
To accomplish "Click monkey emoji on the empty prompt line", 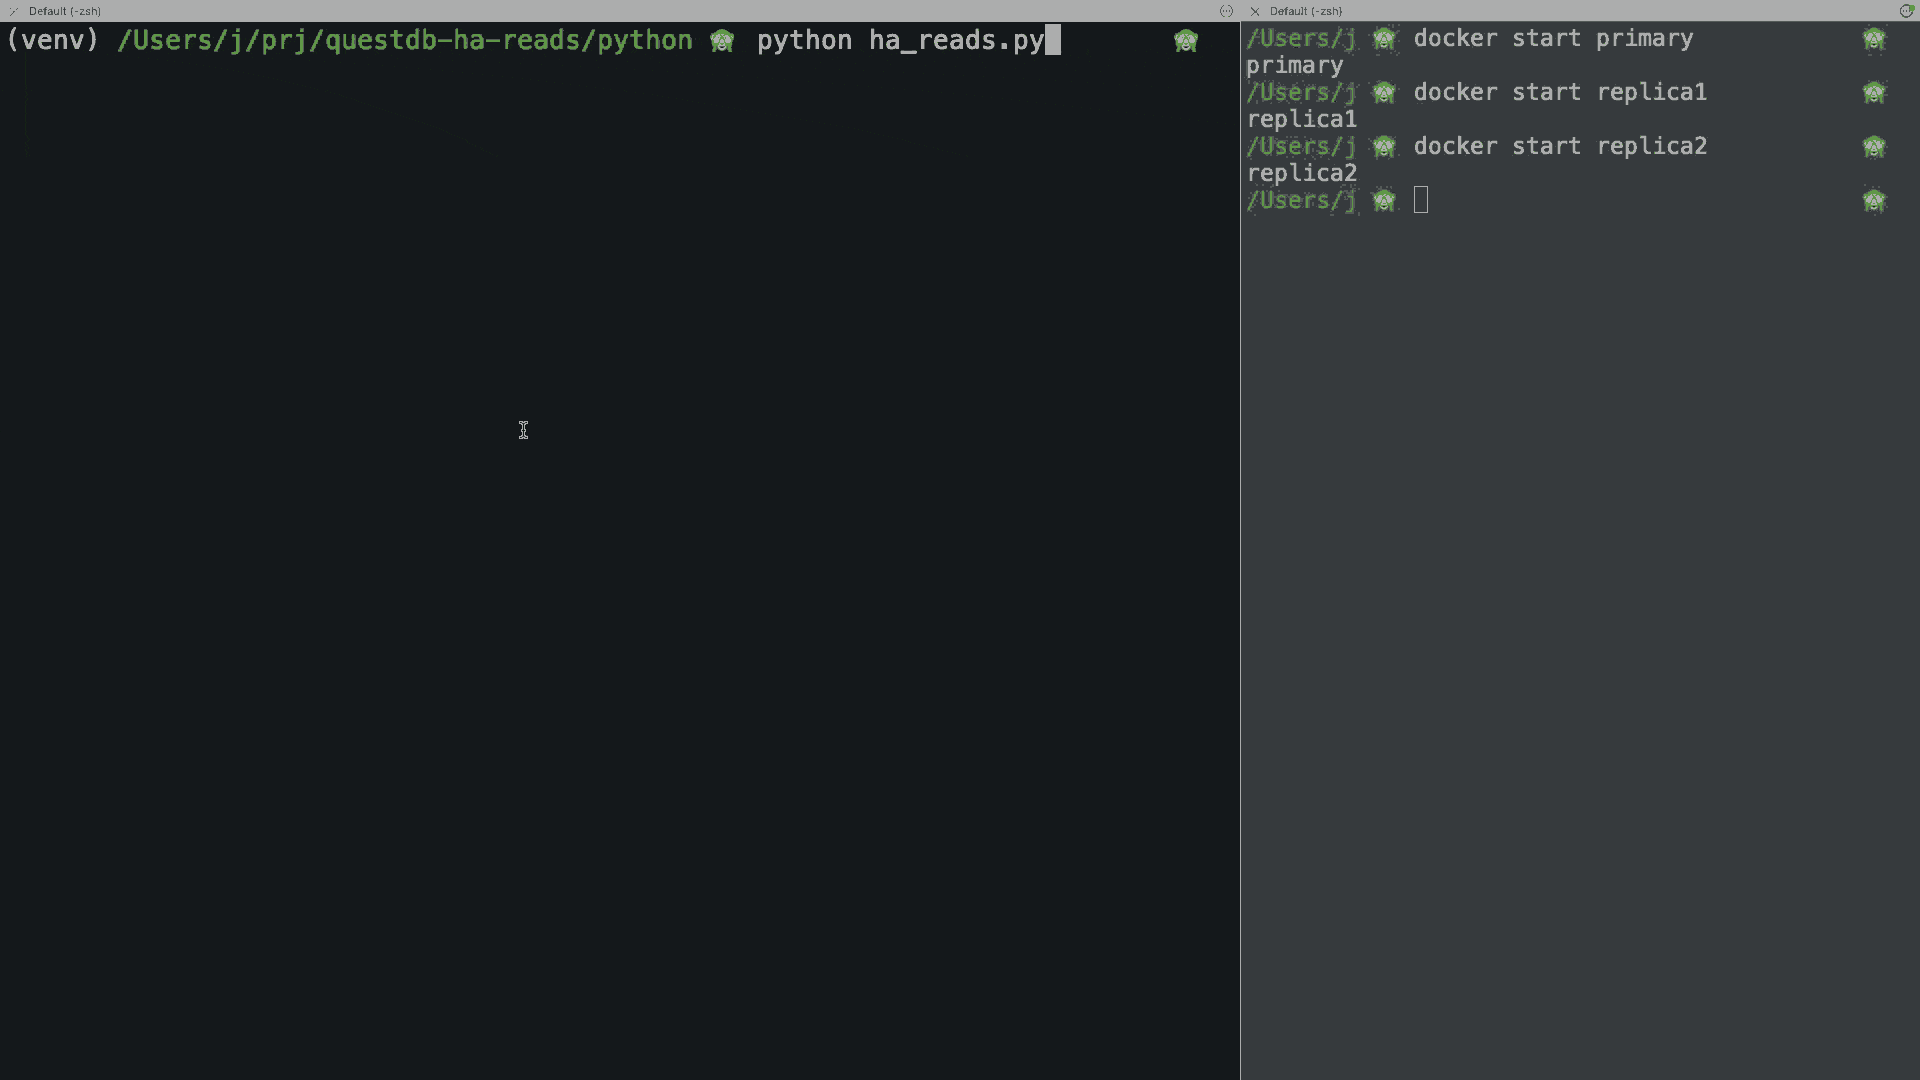I will point(1384,201).
